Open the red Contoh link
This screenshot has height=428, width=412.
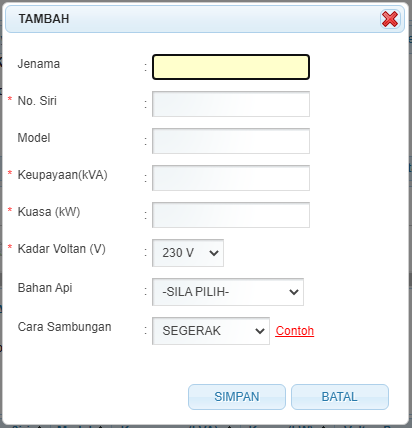(x=295, y=331)
